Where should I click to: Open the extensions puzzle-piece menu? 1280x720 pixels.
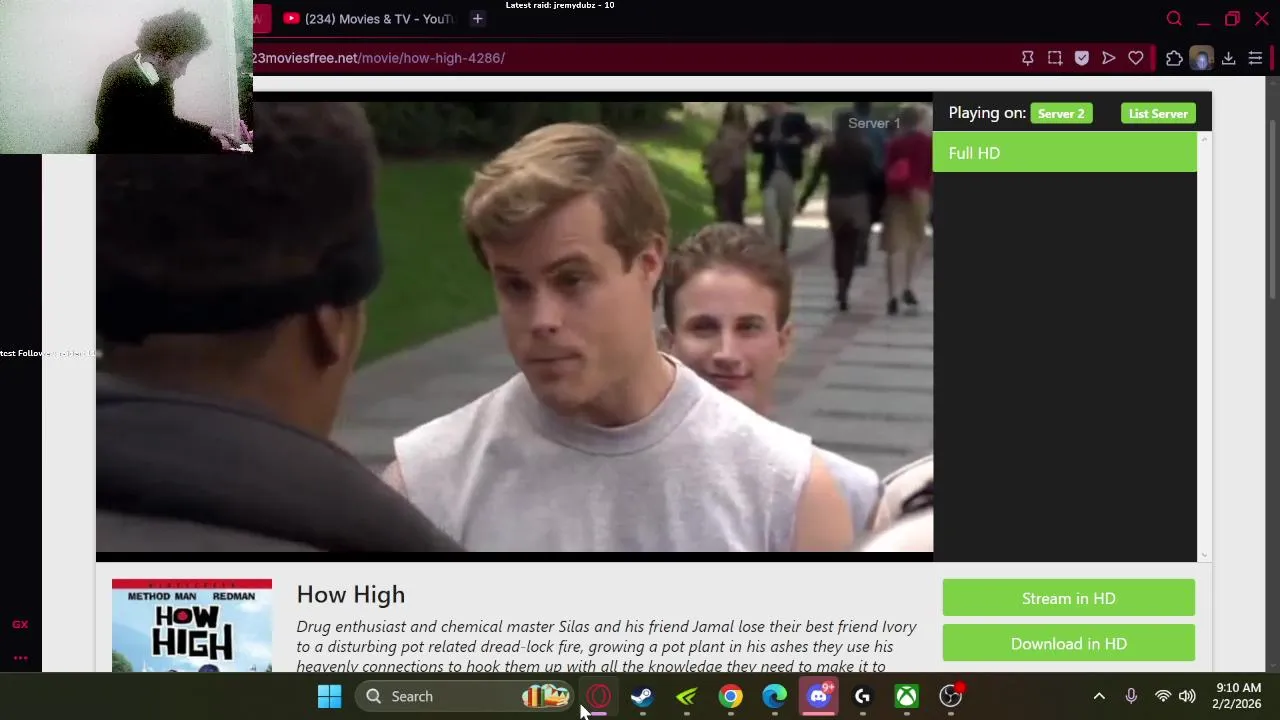[x=1174, y=58]
